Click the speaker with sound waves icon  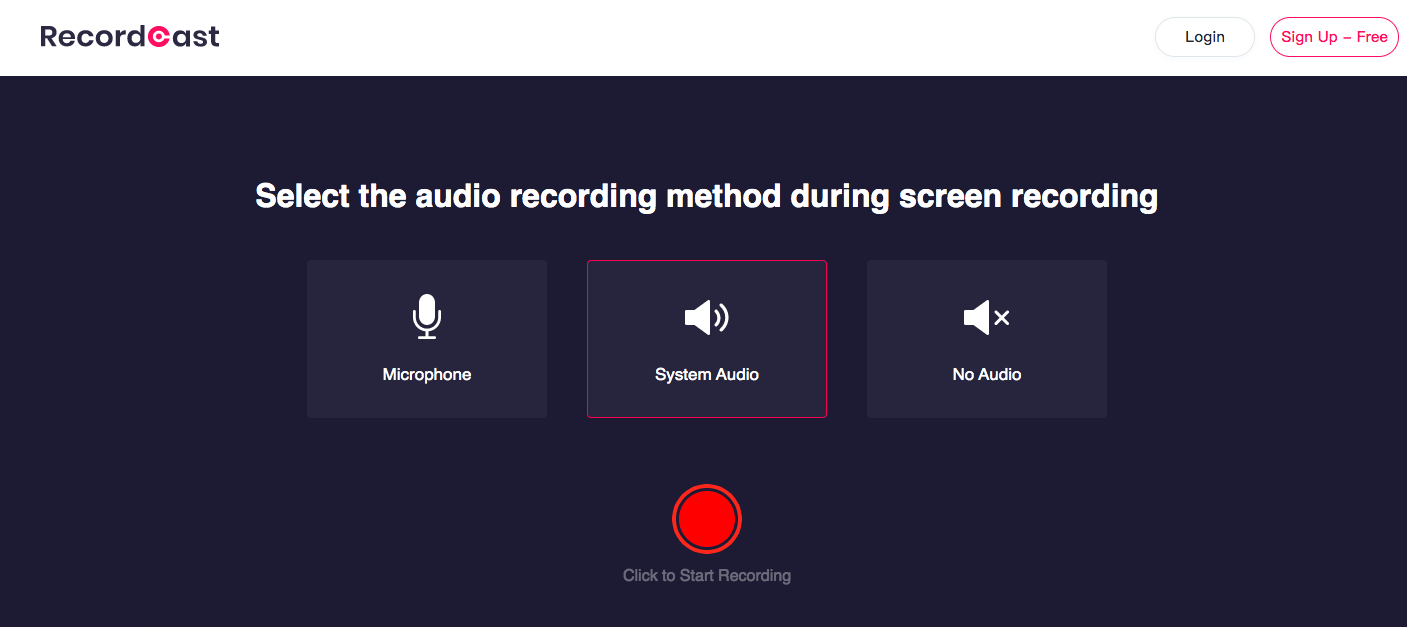point(707,318)
